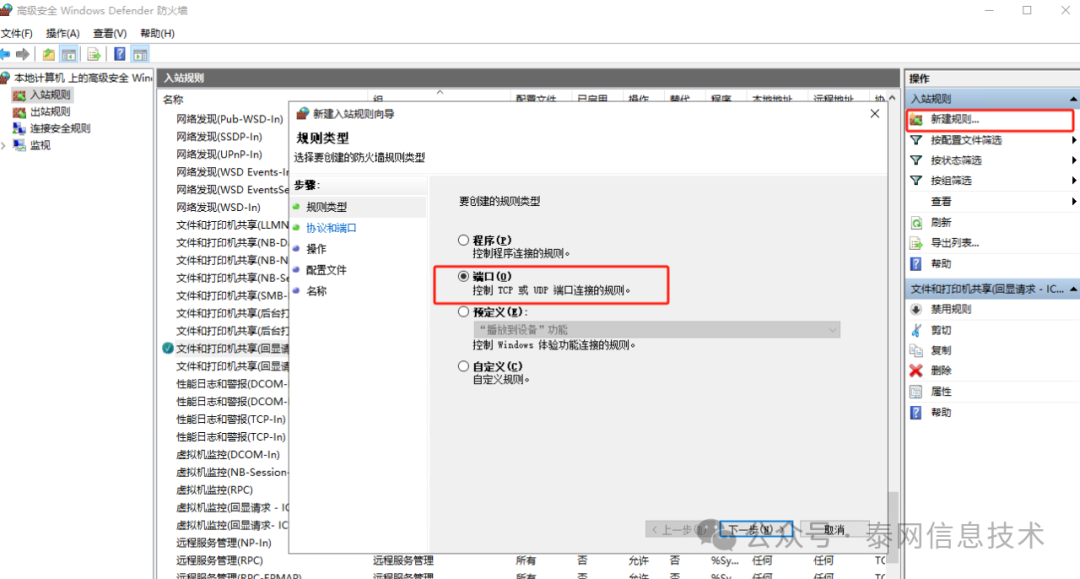Click the 入站规则 tree icon

tap(19, 95)
